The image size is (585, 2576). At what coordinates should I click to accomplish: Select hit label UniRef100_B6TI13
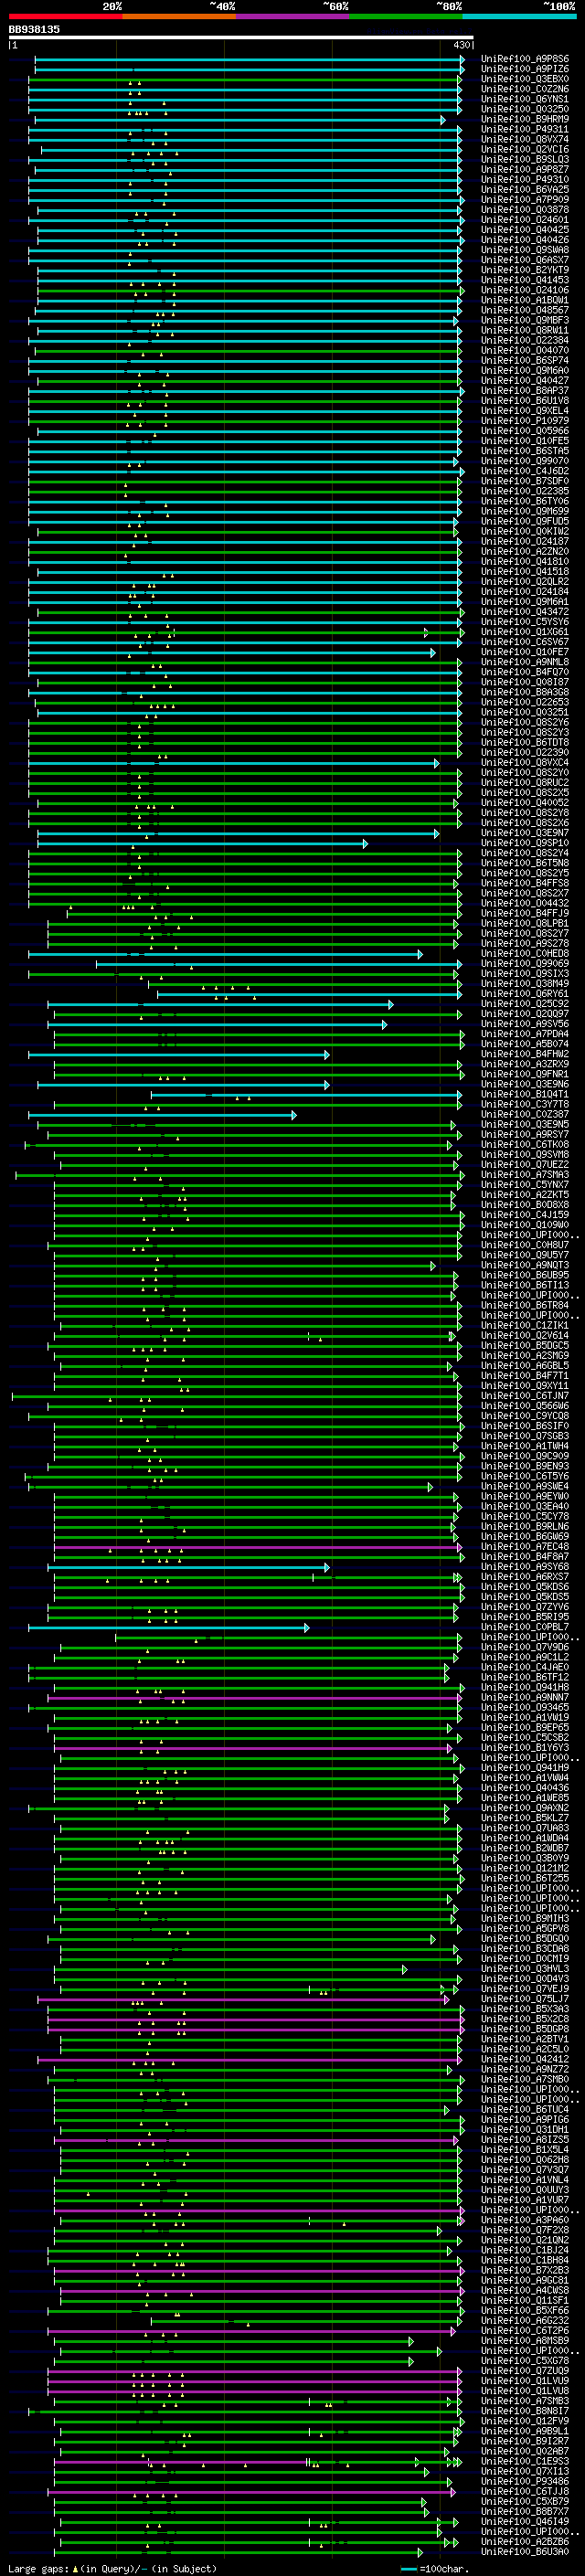[x=525, y=1285]
